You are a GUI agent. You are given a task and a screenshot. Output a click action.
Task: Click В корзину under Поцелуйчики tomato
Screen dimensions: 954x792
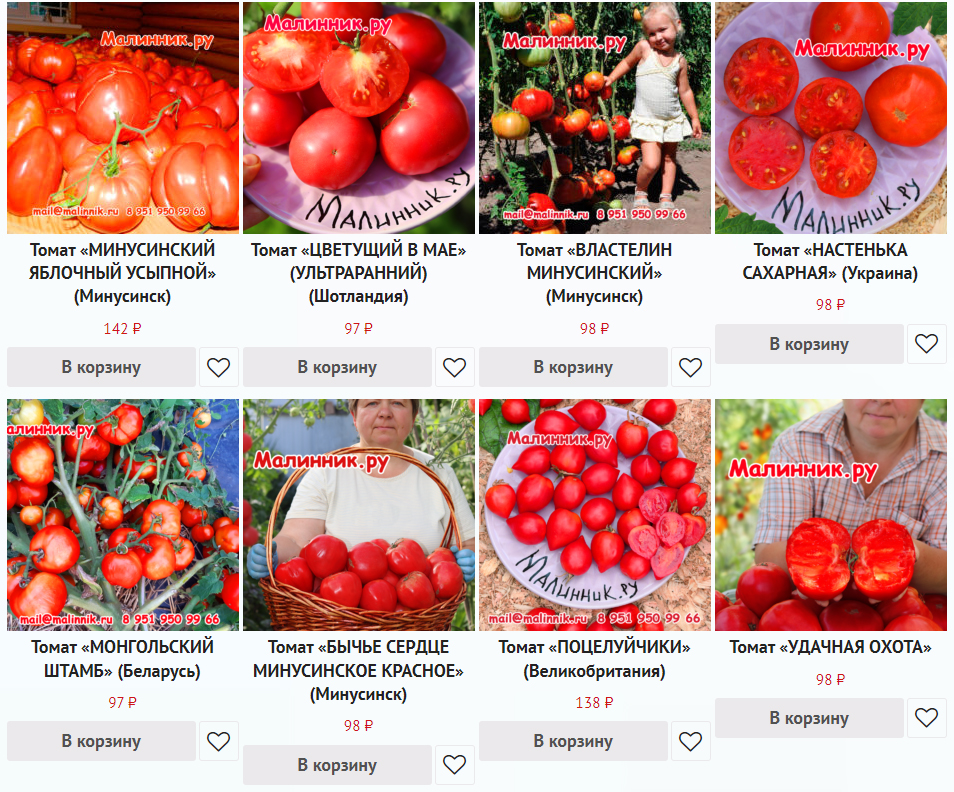click(x=574, y=742)
